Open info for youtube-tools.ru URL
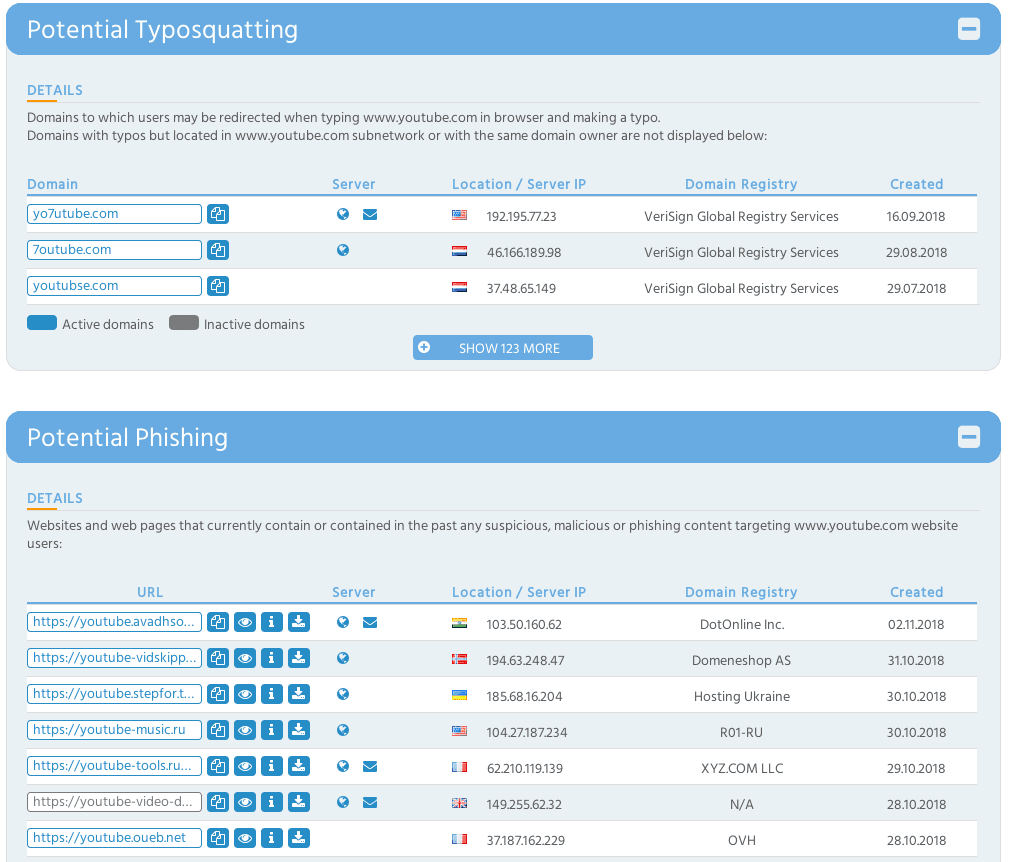The image size is (1020, 862). pos(271,766)
